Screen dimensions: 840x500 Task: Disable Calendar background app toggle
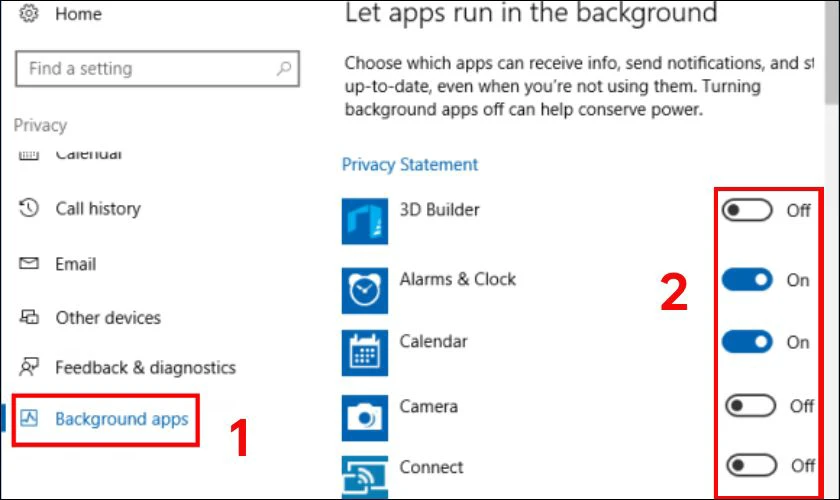(747, 342)
